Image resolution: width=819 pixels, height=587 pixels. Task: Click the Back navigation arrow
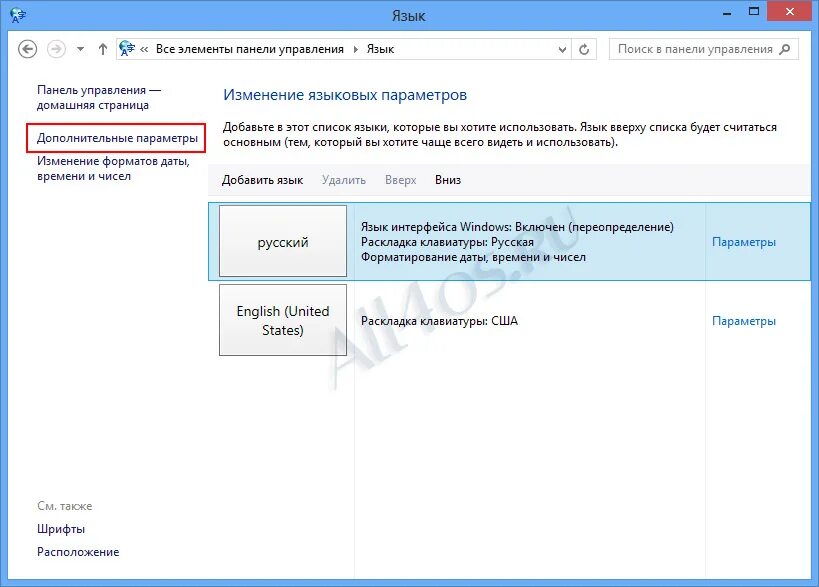(x=27, y=49)
